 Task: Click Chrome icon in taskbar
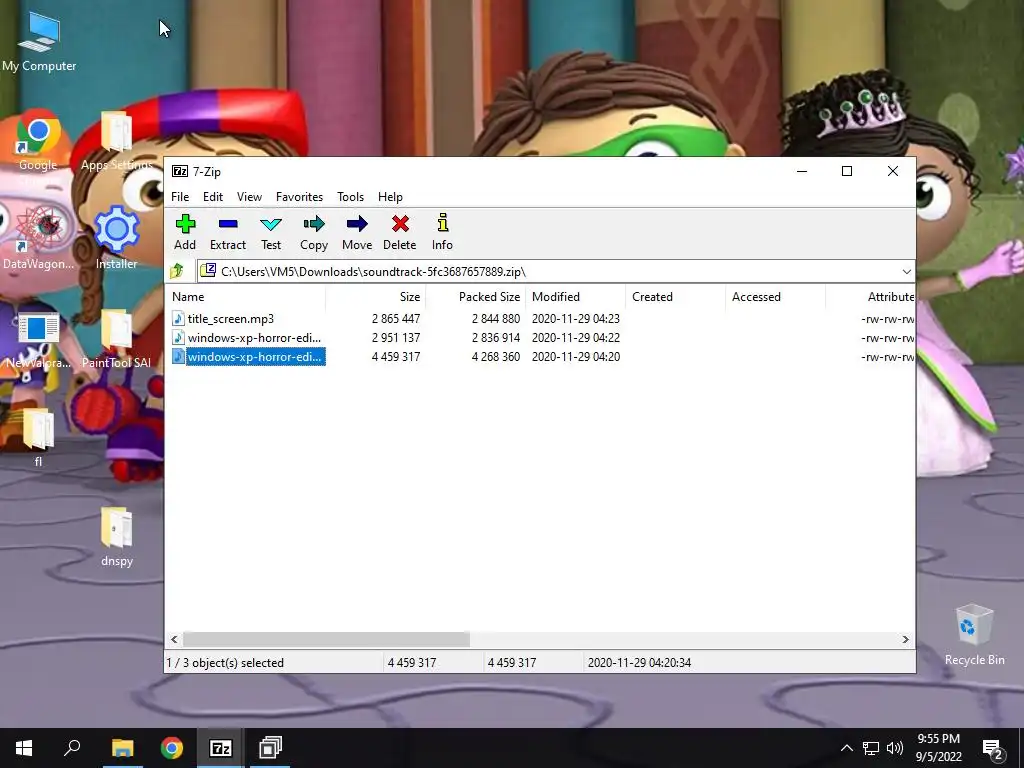[172, 748]
